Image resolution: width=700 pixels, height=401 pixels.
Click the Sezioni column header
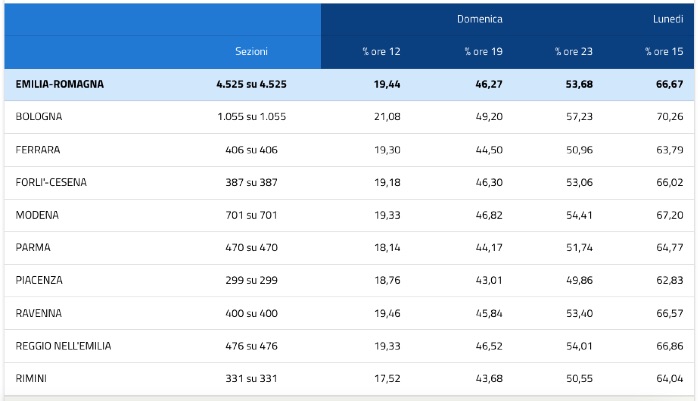point(251,51)
